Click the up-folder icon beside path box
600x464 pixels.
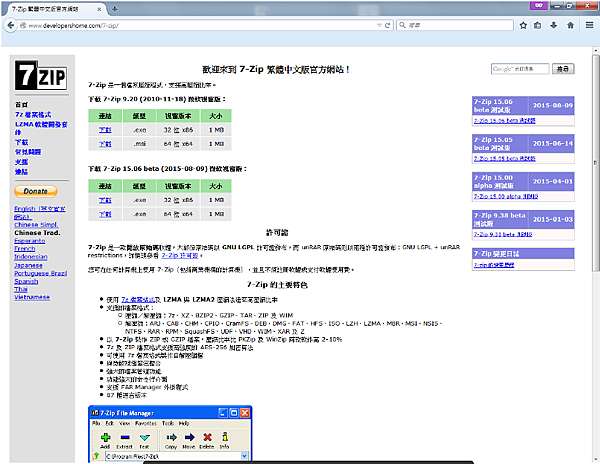coord(96,456)
